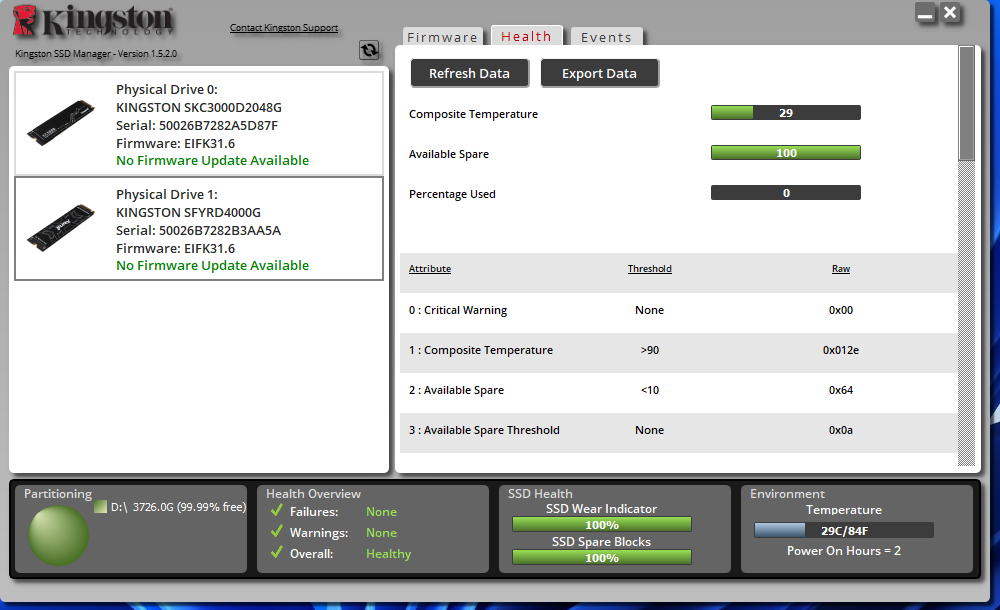Viewport: 1000px width, 610px height.
Task: Click the Overall Healthy status text
Action: coord(388,554)
